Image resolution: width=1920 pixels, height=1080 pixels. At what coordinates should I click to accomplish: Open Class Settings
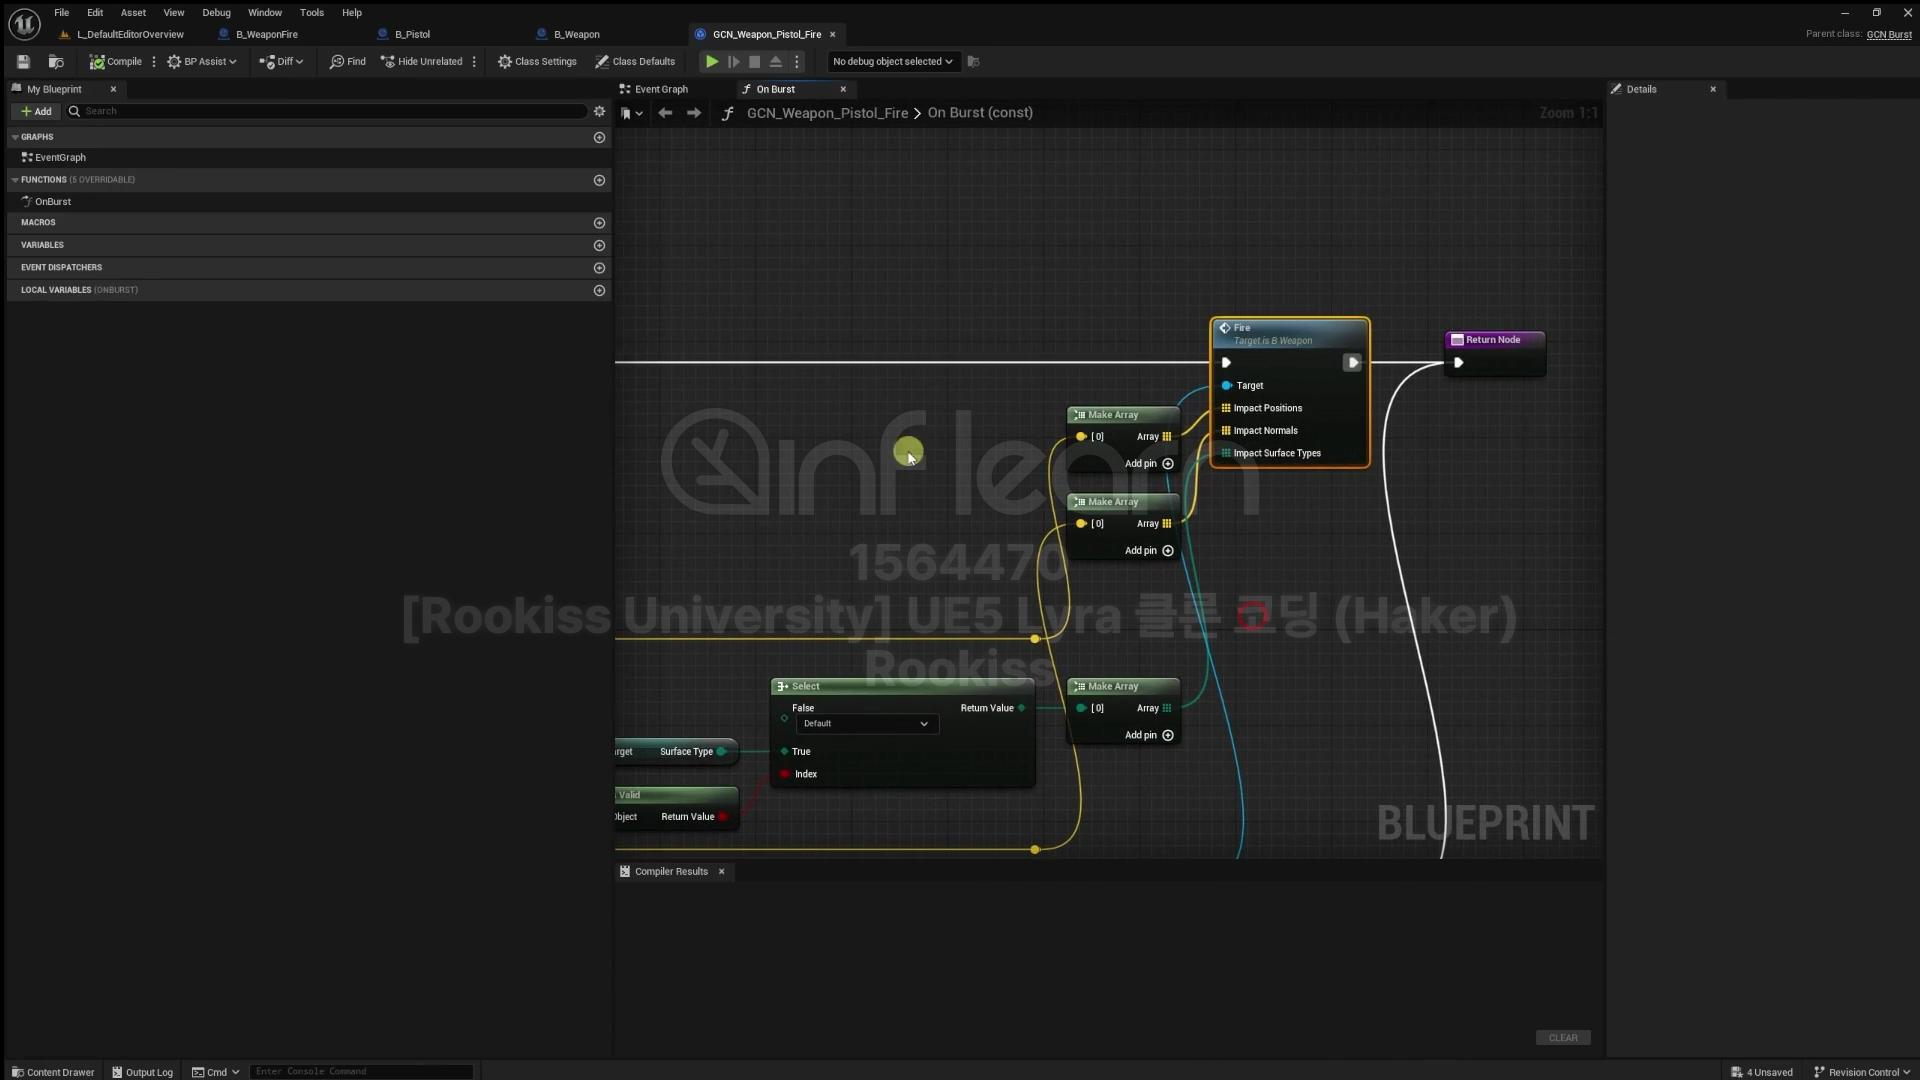click(537, 62)
